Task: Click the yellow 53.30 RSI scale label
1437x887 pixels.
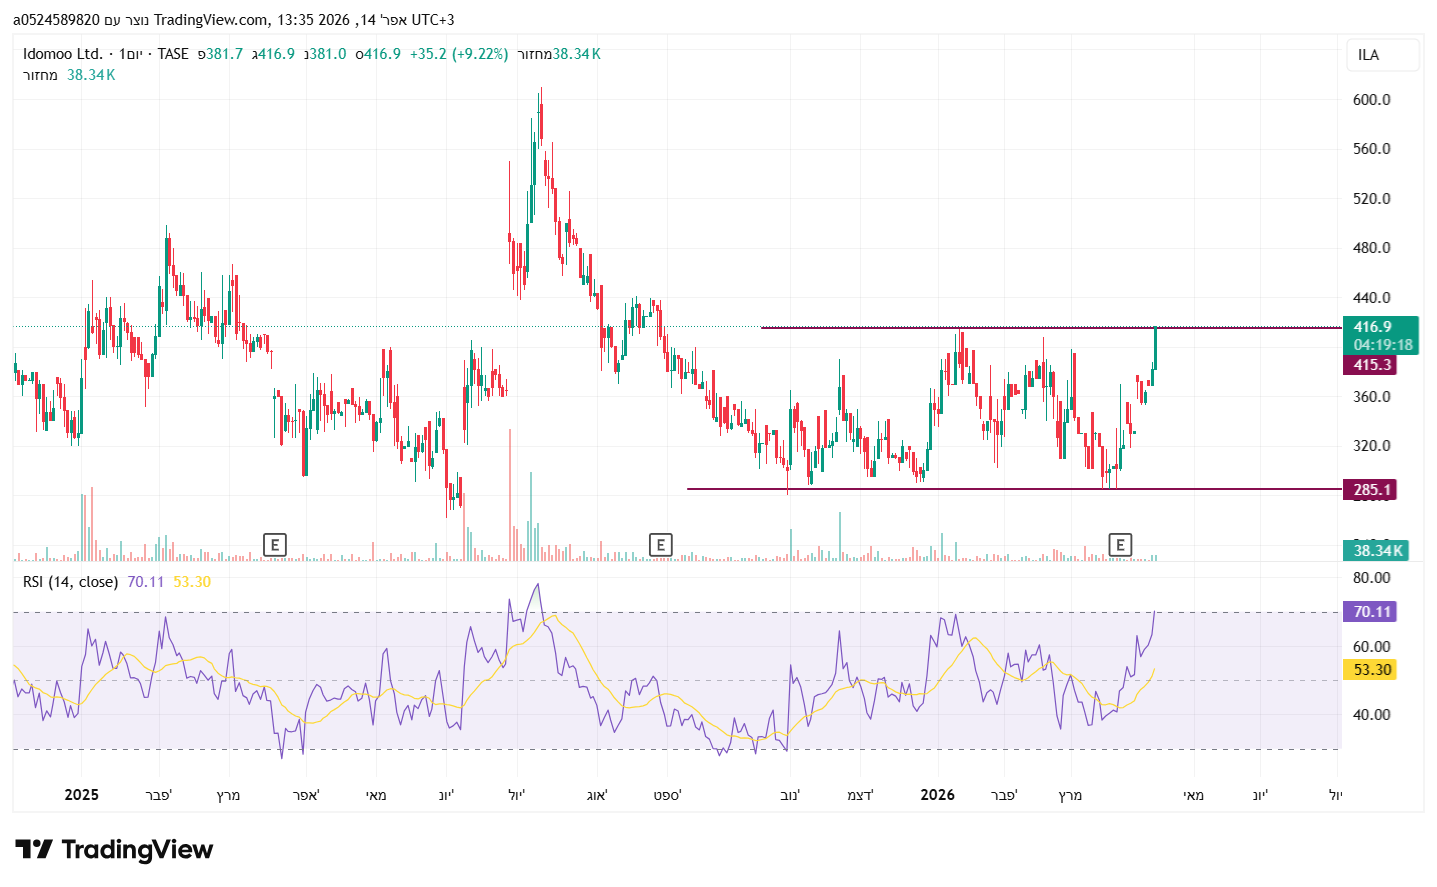Action: [1369, 670]
